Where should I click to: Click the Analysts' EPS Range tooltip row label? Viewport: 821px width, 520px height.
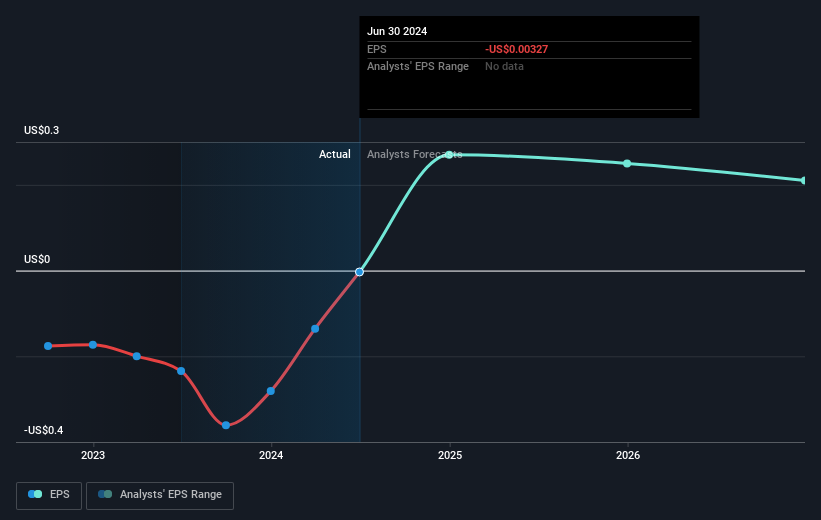pos(418,66)
